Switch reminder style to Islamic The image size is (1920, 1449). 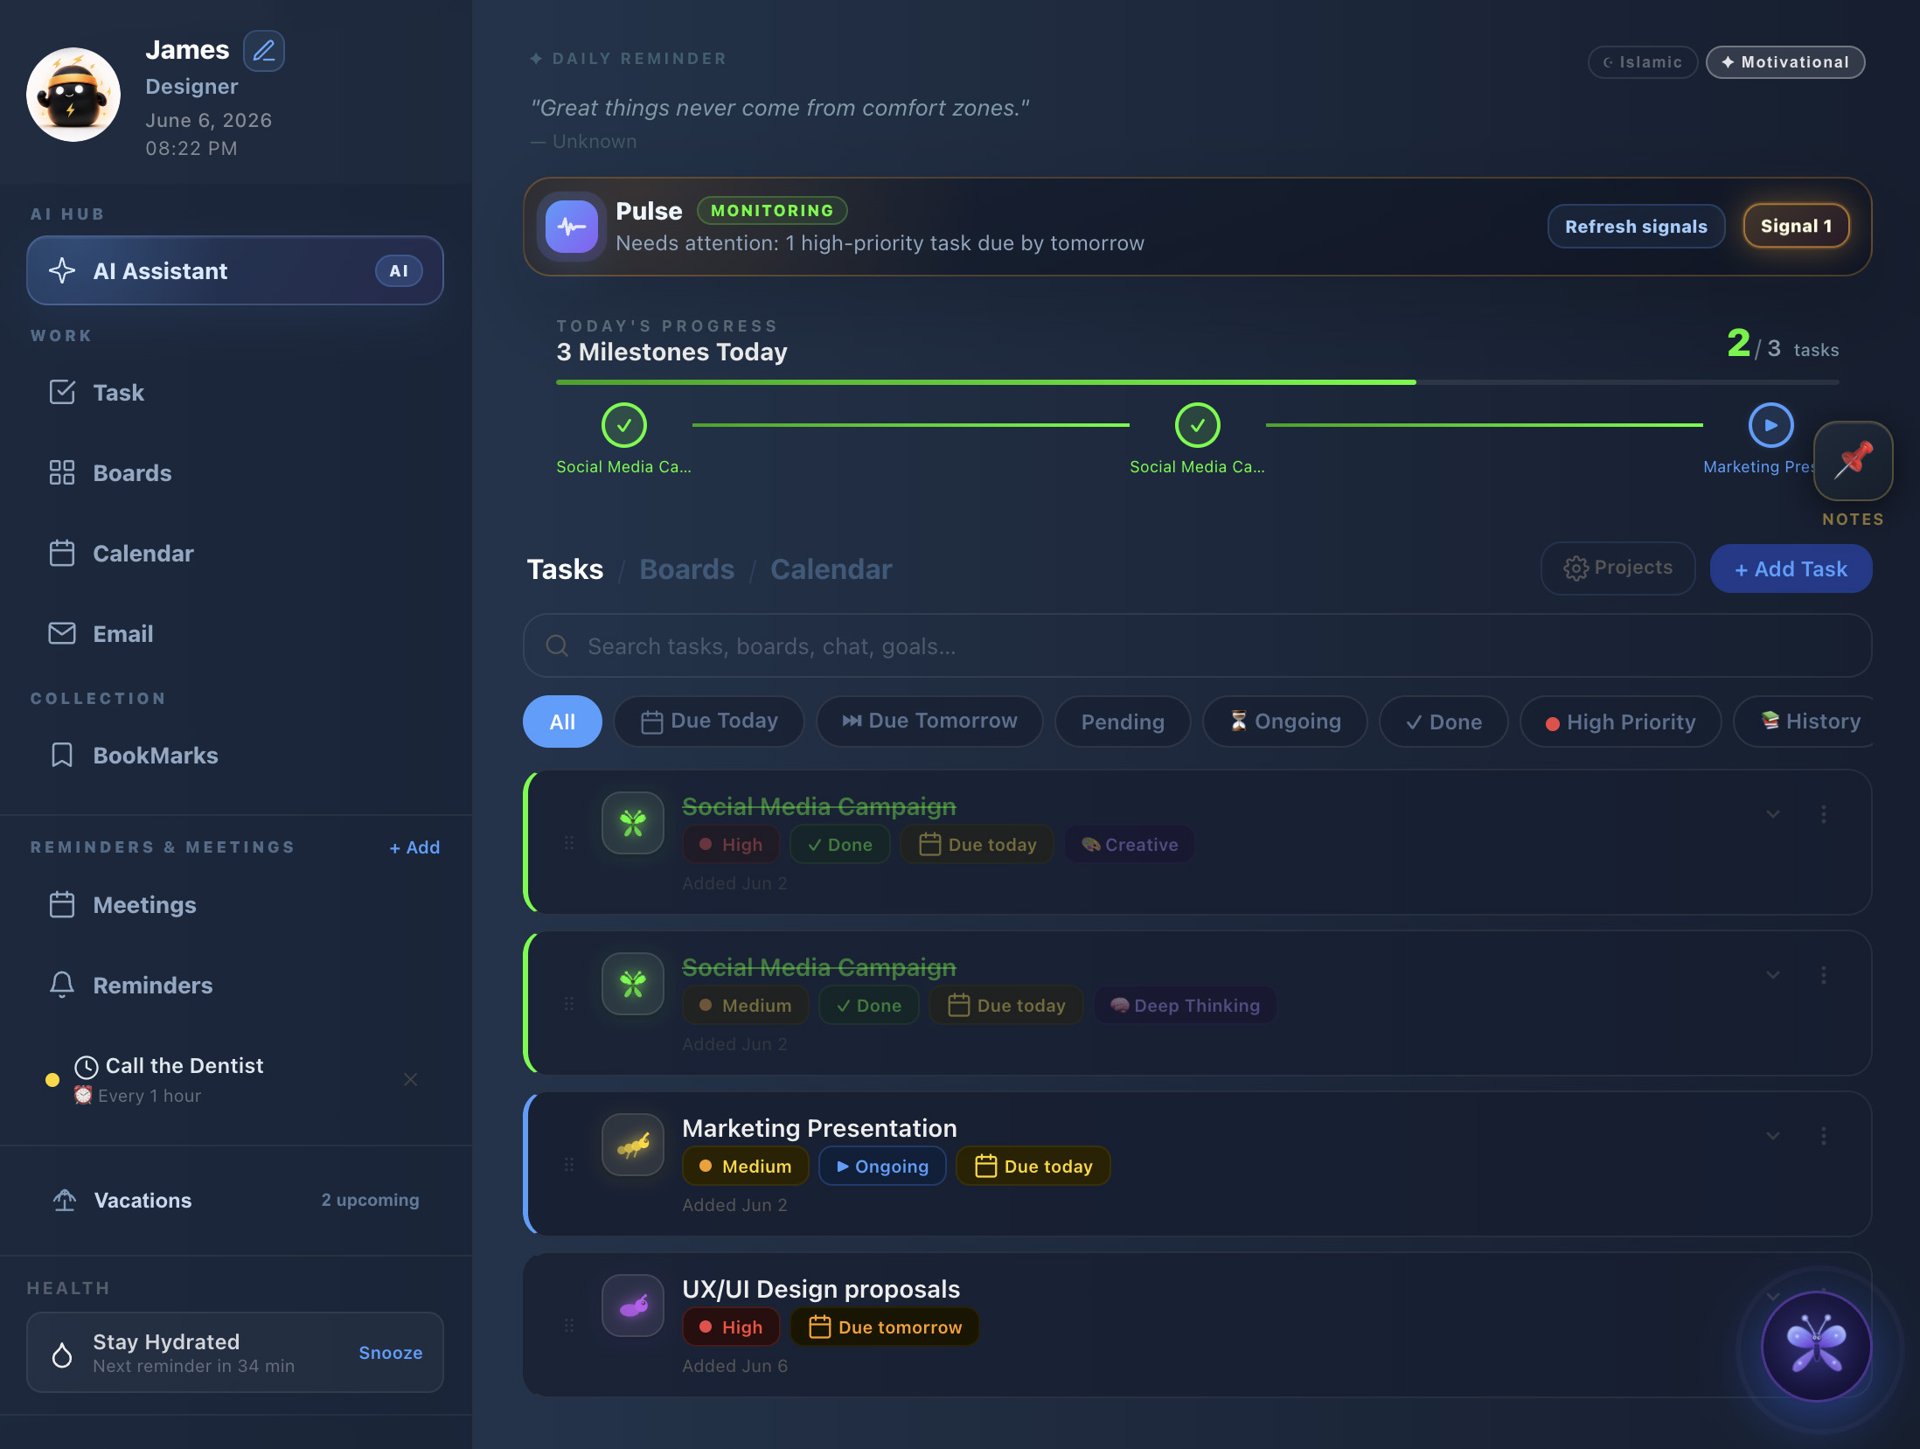click(1642, 62)
